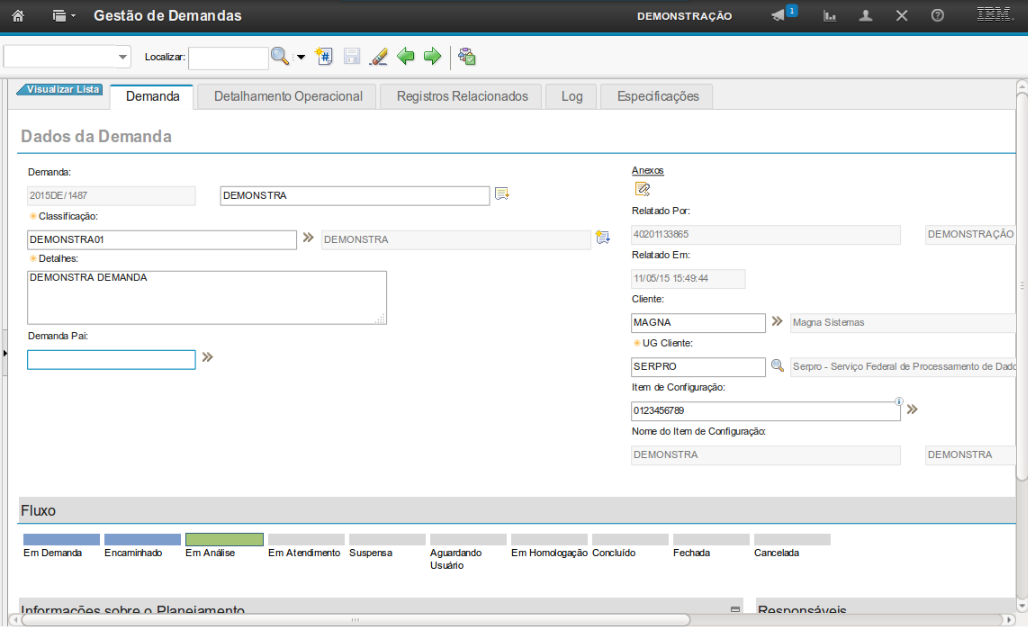This screenshot has width=1028, height=627.
Task: Click the Home icon in header
Action: tap(17, 16)
